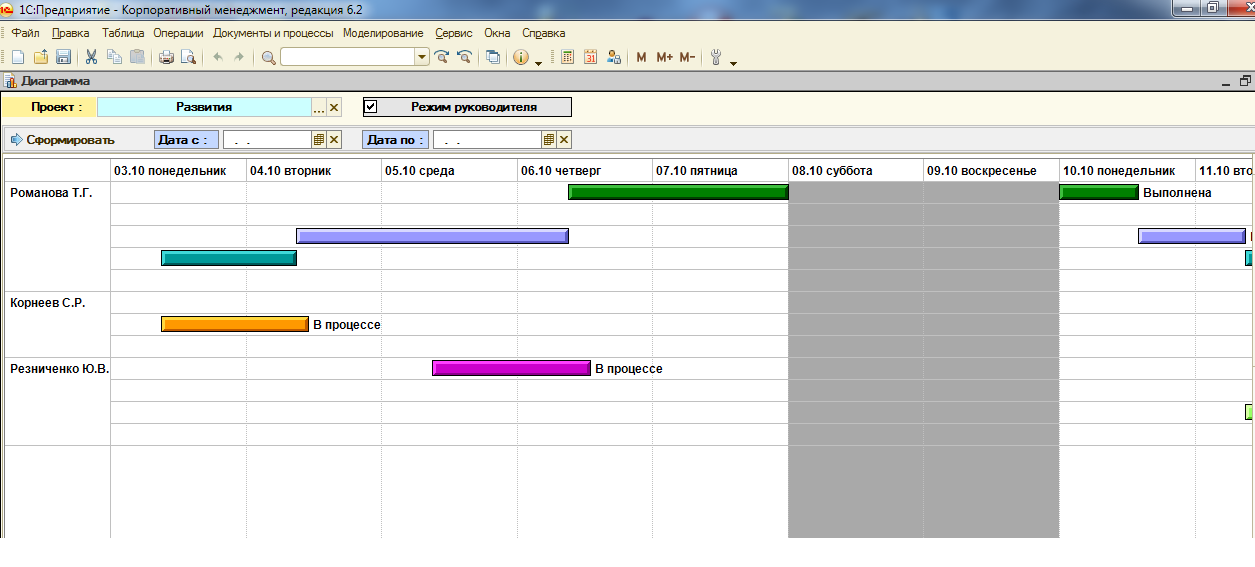Select the long green task bar for Романова on 06.10
Image resolution: width=1255 pixels, height=567 pixels.
click(x=678, y=192)
